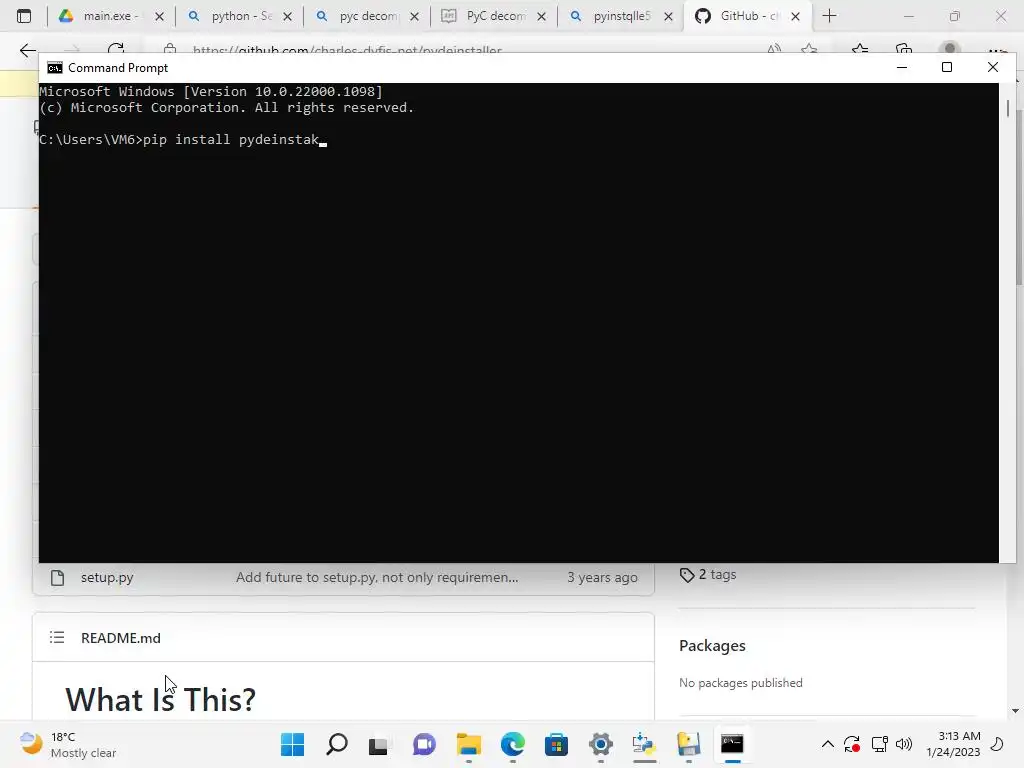Close the GitHub tab
This screenshot has width=1024, height=768.
(x=795, y=17)
